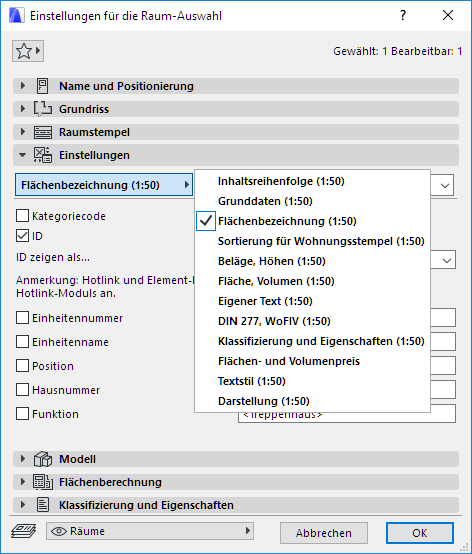The image size is (472, 554).
Task: Tick the Einheitenname checkbox
Action: point(22,342)
